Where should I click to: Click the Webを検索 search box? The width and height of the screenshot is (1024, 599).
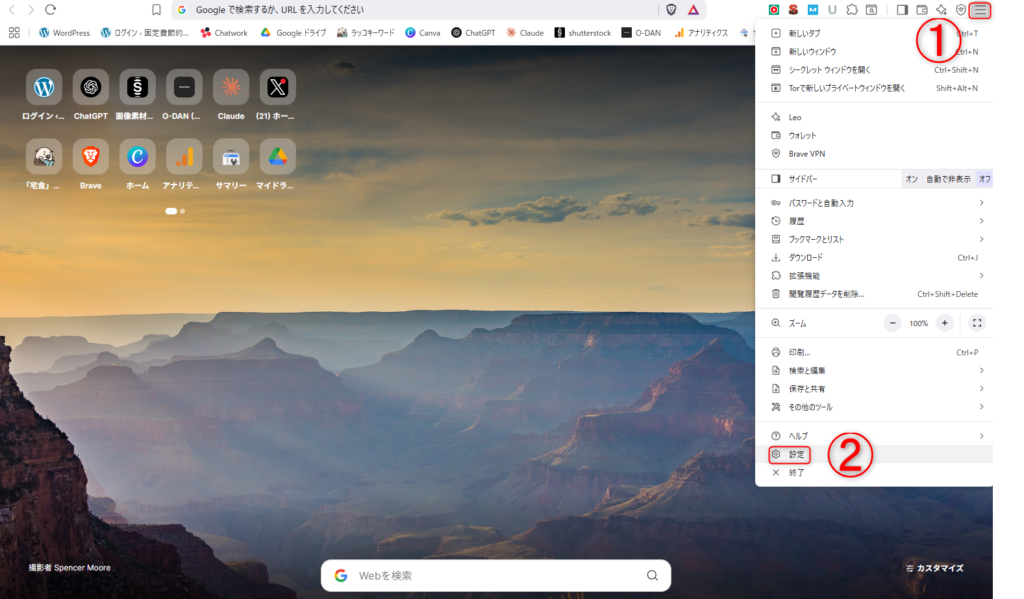coord(495,576)
